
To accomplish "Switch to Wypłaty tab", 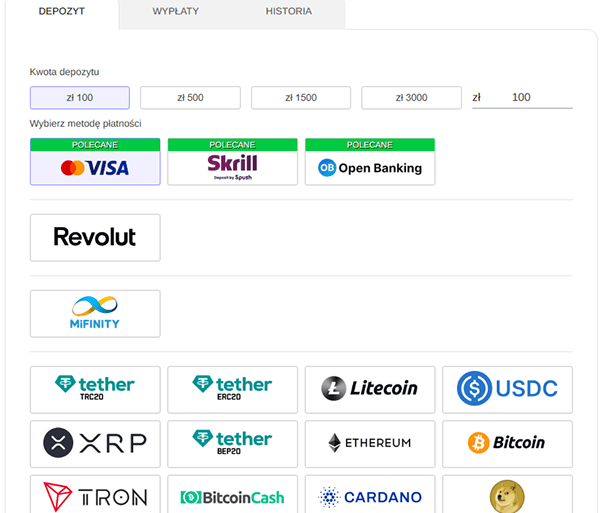I will coord(175,12).
